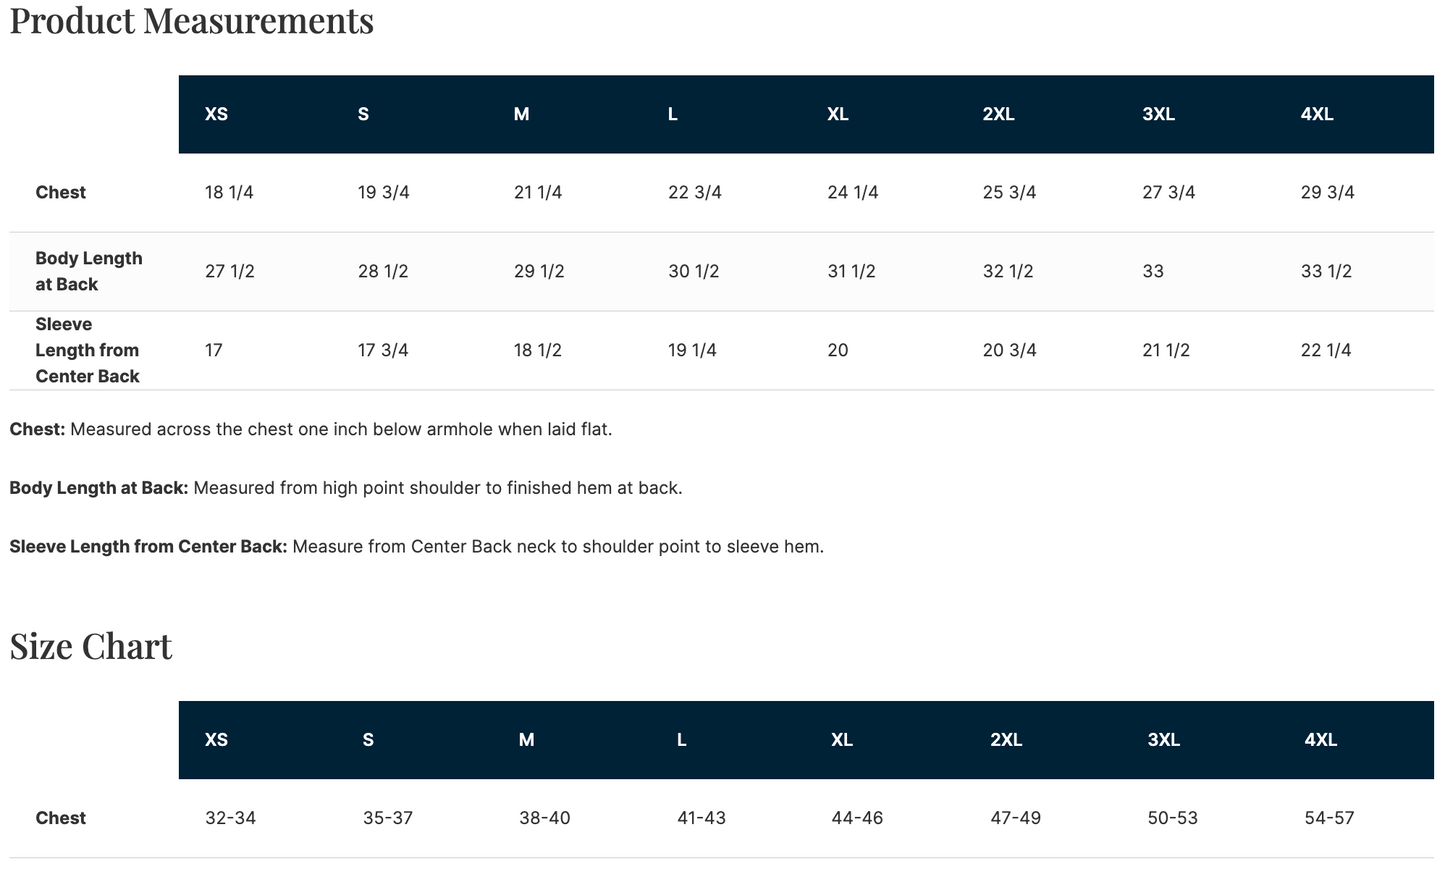Viewport: 1445px width, 869px height.
Task: Select the 17 3/4 sleeve length for S
Action: [x=383, y=350]
